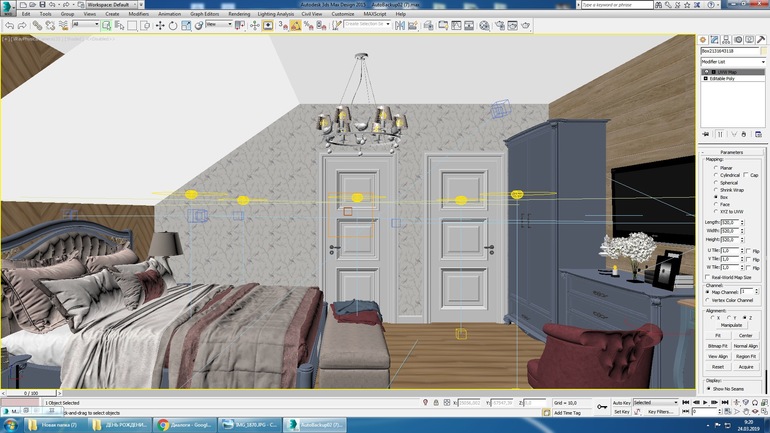Screen dimensions: 770x433
Task: Choose Planar mapping radio button
Action: [716, 167]
